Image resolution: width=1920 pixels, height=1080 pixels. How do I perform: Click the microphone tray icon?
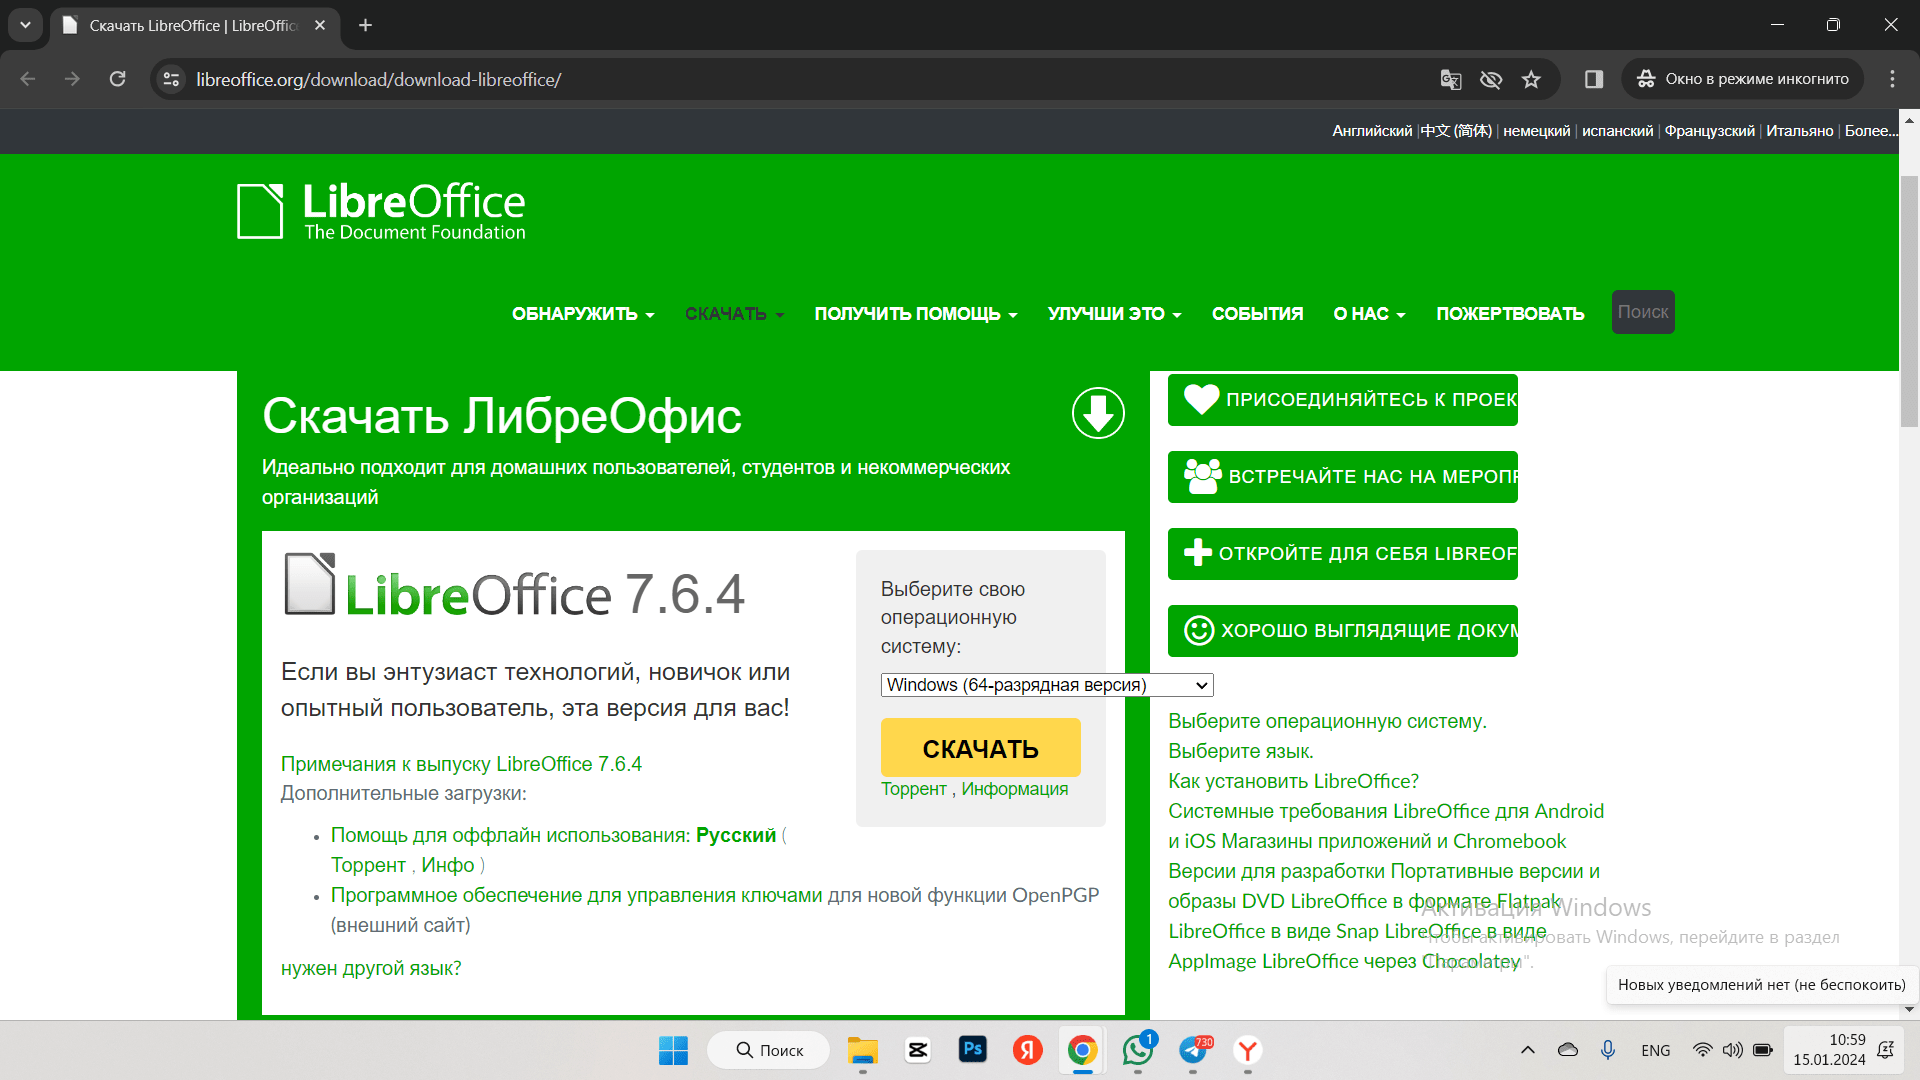(1607, 1050)
